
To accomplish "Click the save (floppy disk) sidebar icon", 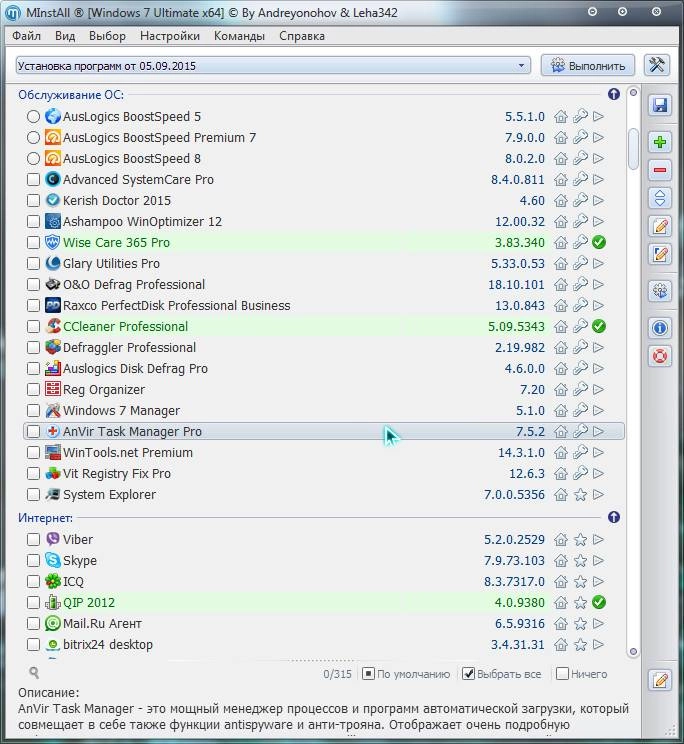I will coord(660,105).
